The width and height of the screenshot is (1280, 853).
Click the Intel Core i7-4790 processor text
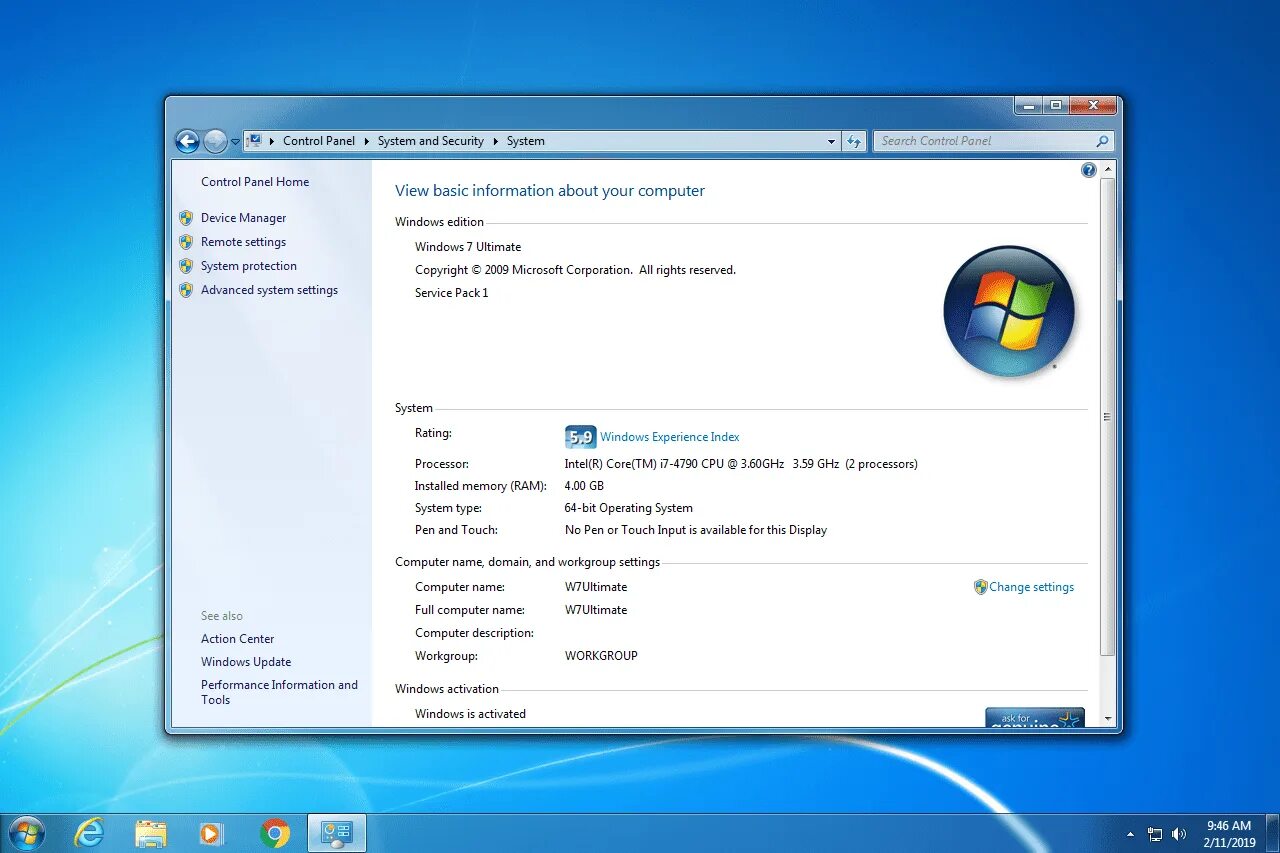tap(741, 464)
